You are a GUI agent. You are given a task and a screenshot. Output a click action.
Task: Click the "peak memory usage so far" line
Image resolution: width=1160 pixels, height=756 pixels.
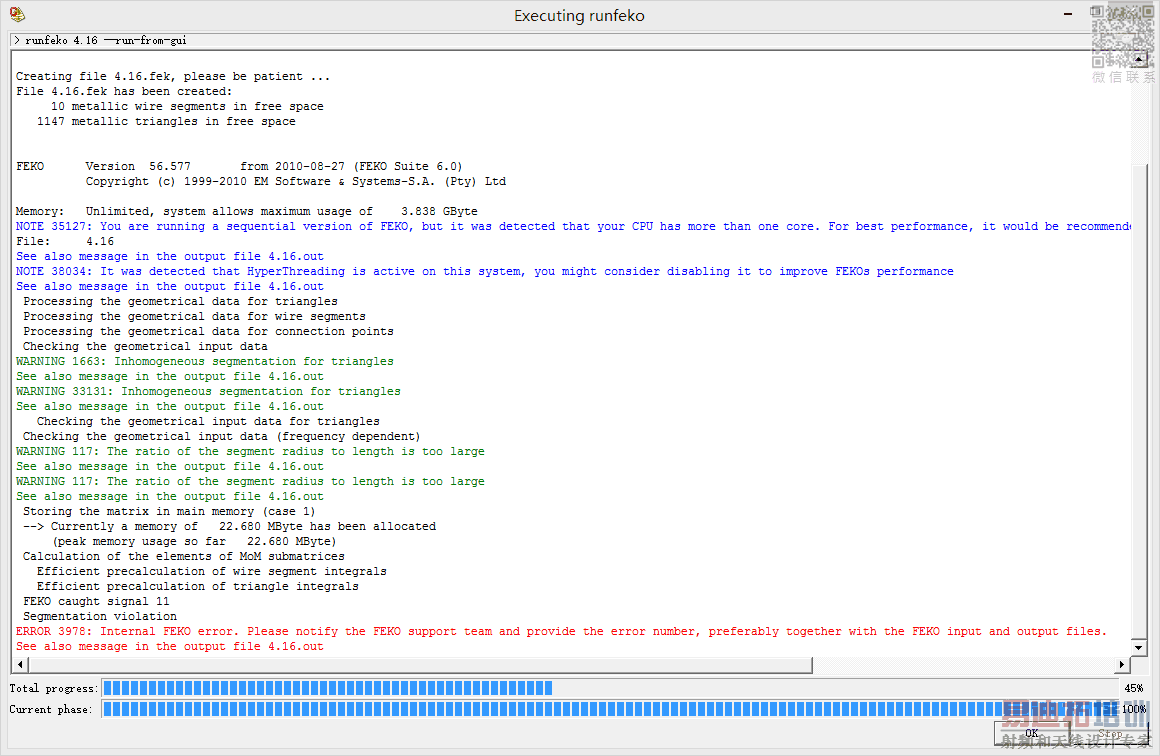coord(194,541)
